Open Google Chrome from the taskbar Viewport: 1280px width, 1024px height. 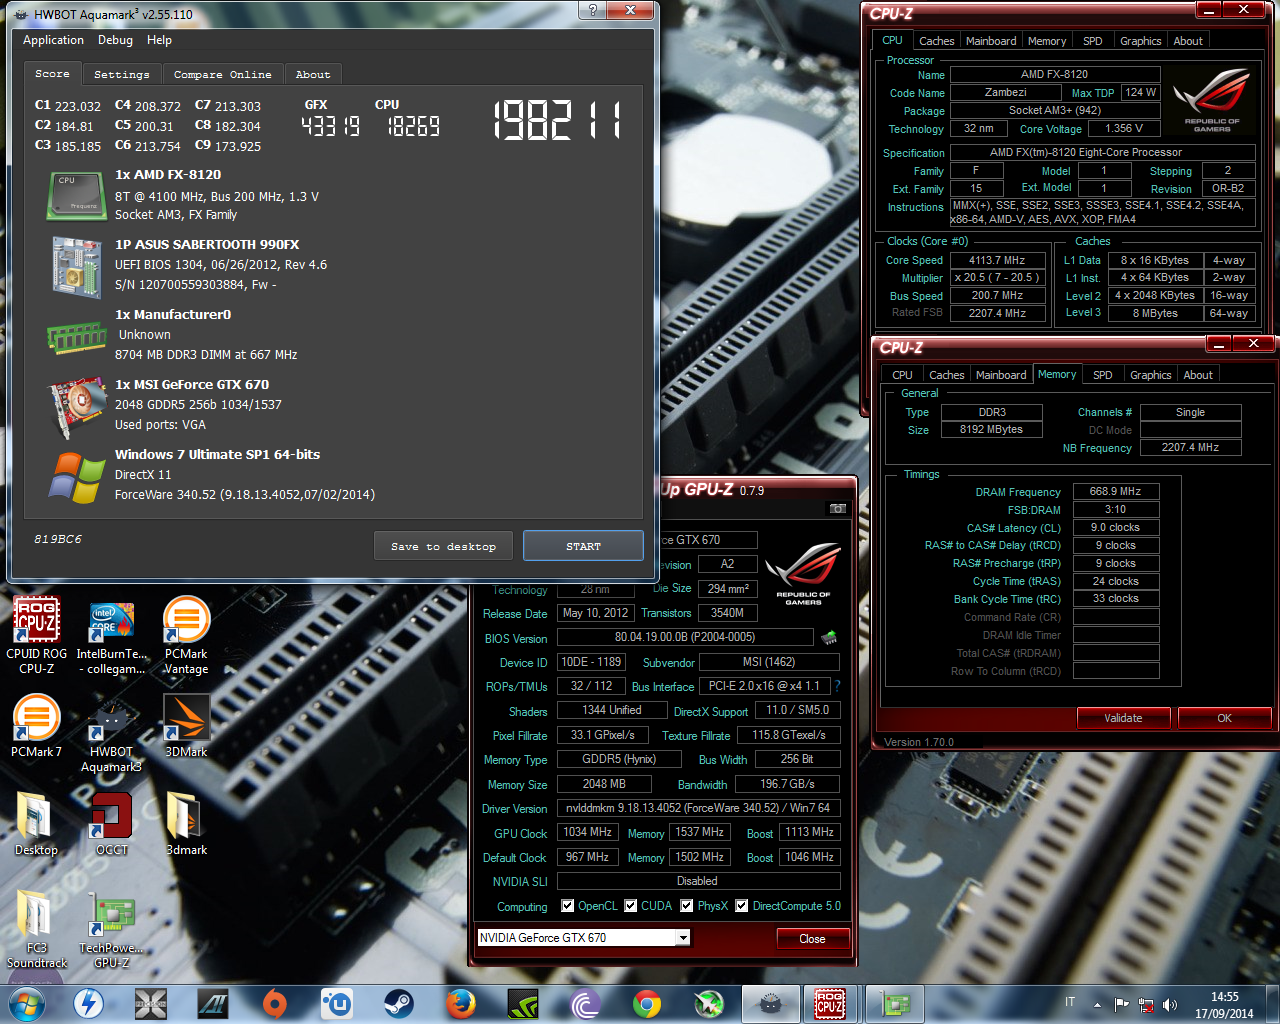point(647,1003)
